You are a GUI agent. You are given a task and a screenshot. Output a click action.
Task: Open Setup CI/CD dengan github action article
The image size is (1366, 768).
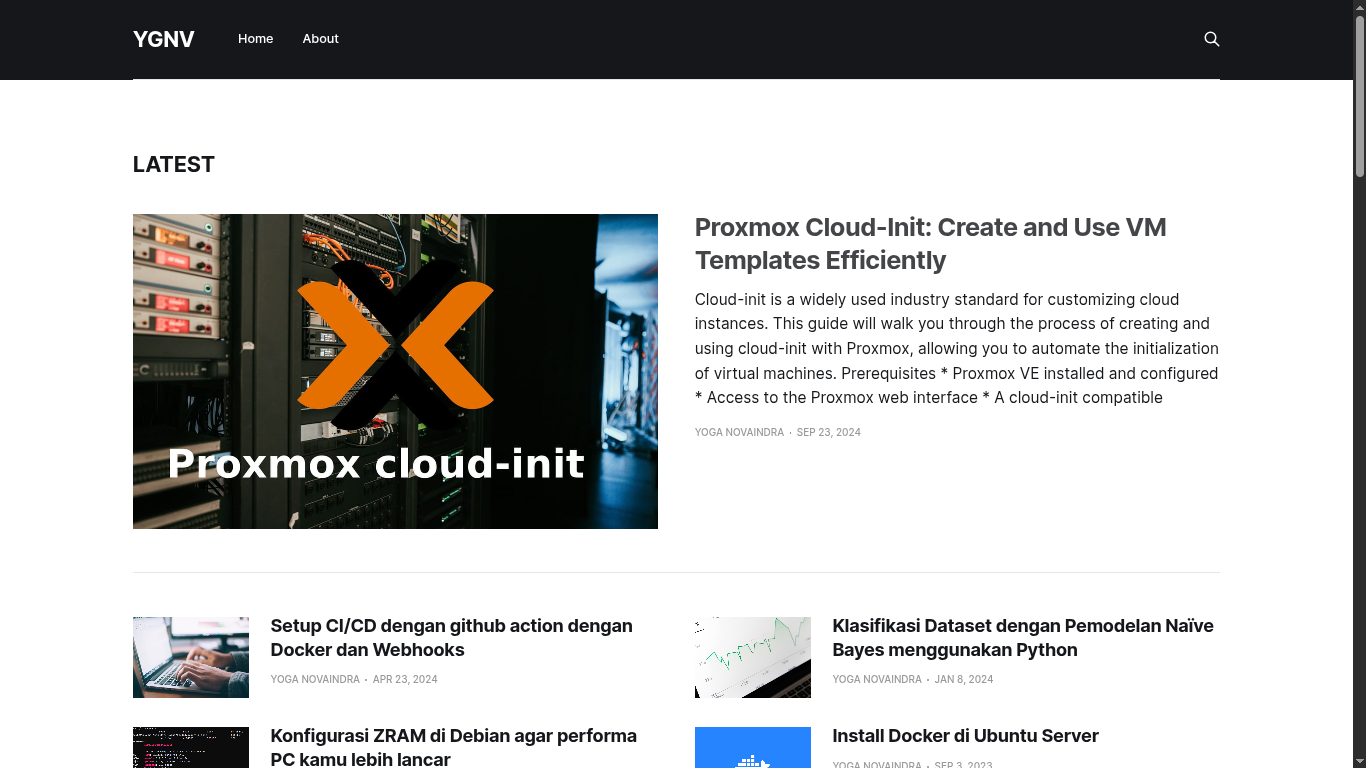point(452,637)
